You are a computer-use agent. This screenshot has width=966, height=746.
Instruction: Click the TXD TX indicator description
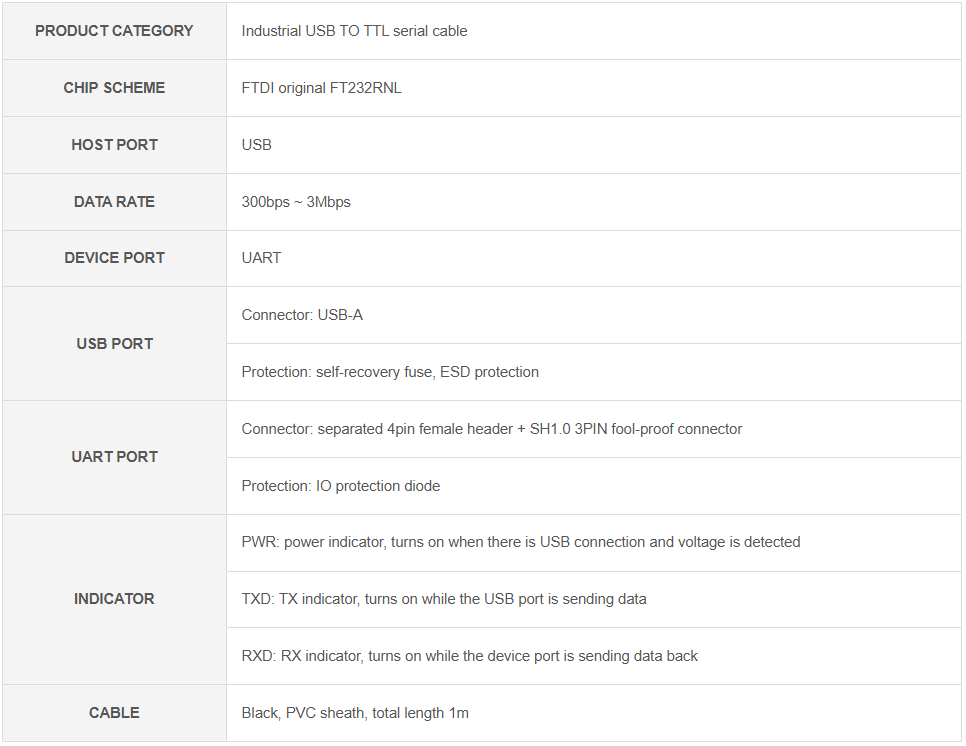click(x=444, y=599)
